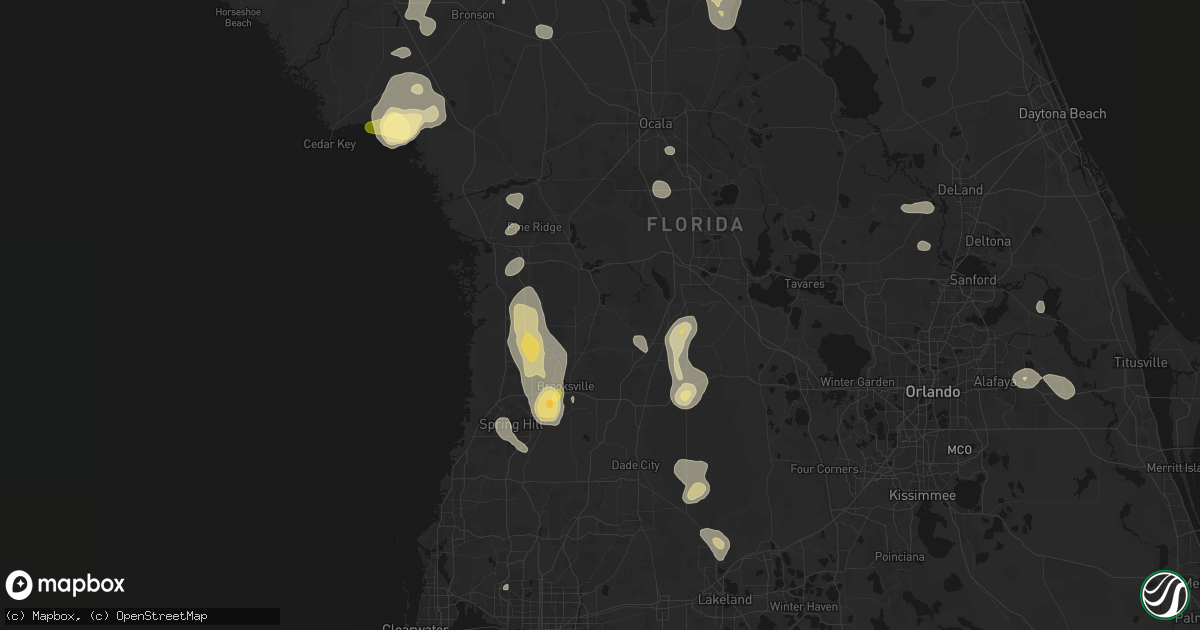Select the Daytona Beach label

click(1062, 114)
